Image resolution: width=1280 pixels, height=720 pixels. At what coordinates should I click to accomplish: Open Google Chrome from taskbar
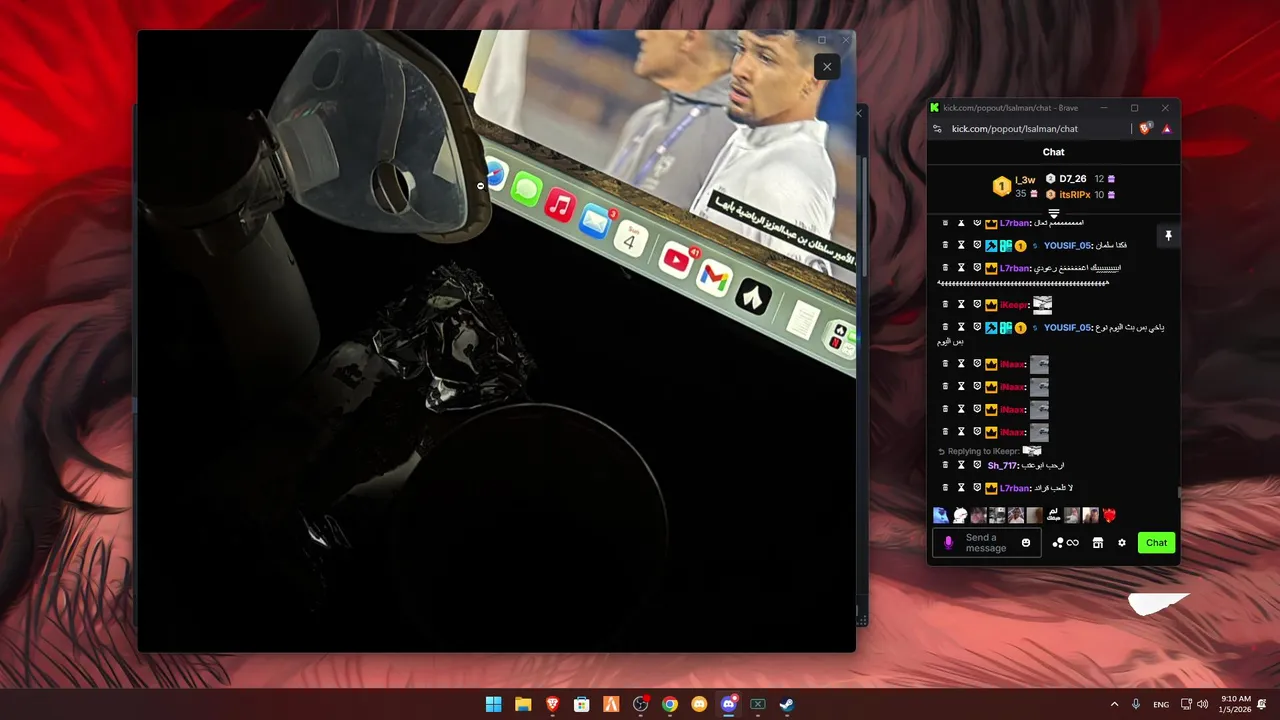[670, 704]
